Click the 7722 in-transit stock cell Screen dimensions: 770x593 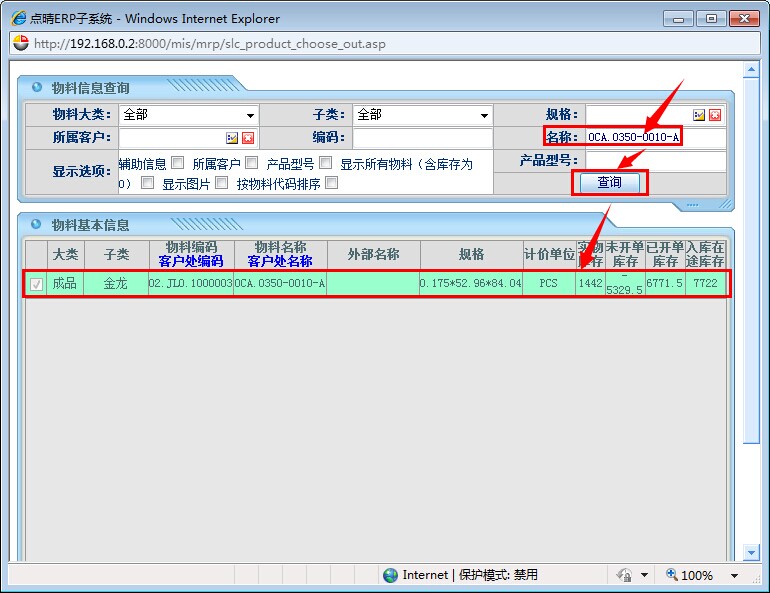705,283
